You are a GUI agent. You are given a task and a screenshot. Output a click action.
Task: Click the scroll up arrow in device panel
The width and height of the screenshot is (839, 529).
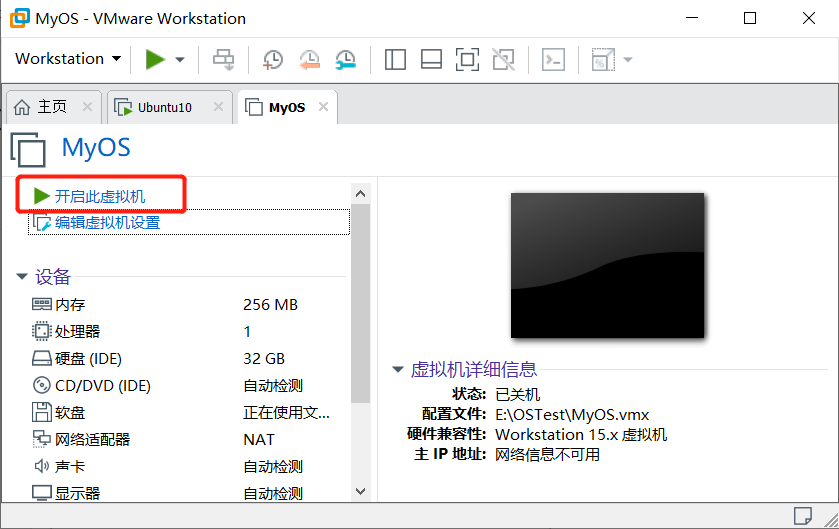361,194
